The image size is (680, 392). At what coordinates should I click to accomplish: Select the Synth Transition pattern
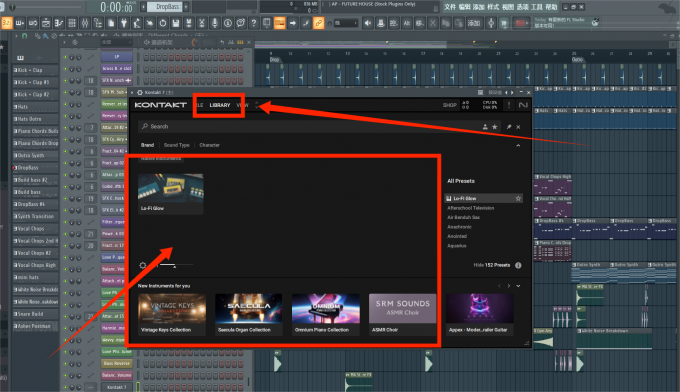(x=35, y=216)
